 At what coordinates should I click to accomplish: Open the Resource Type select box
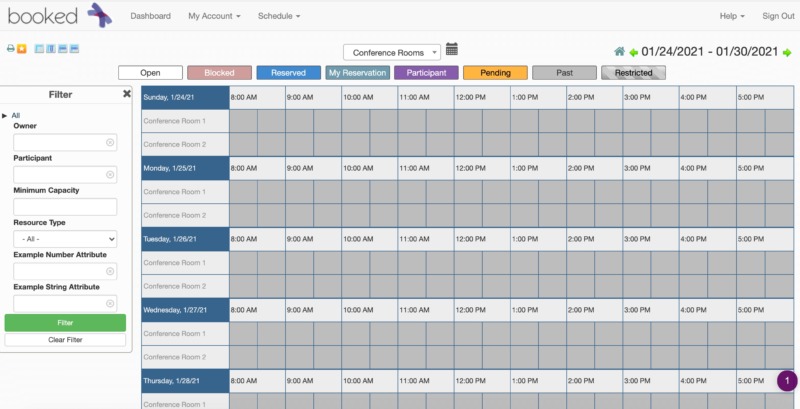coord(65,239)
